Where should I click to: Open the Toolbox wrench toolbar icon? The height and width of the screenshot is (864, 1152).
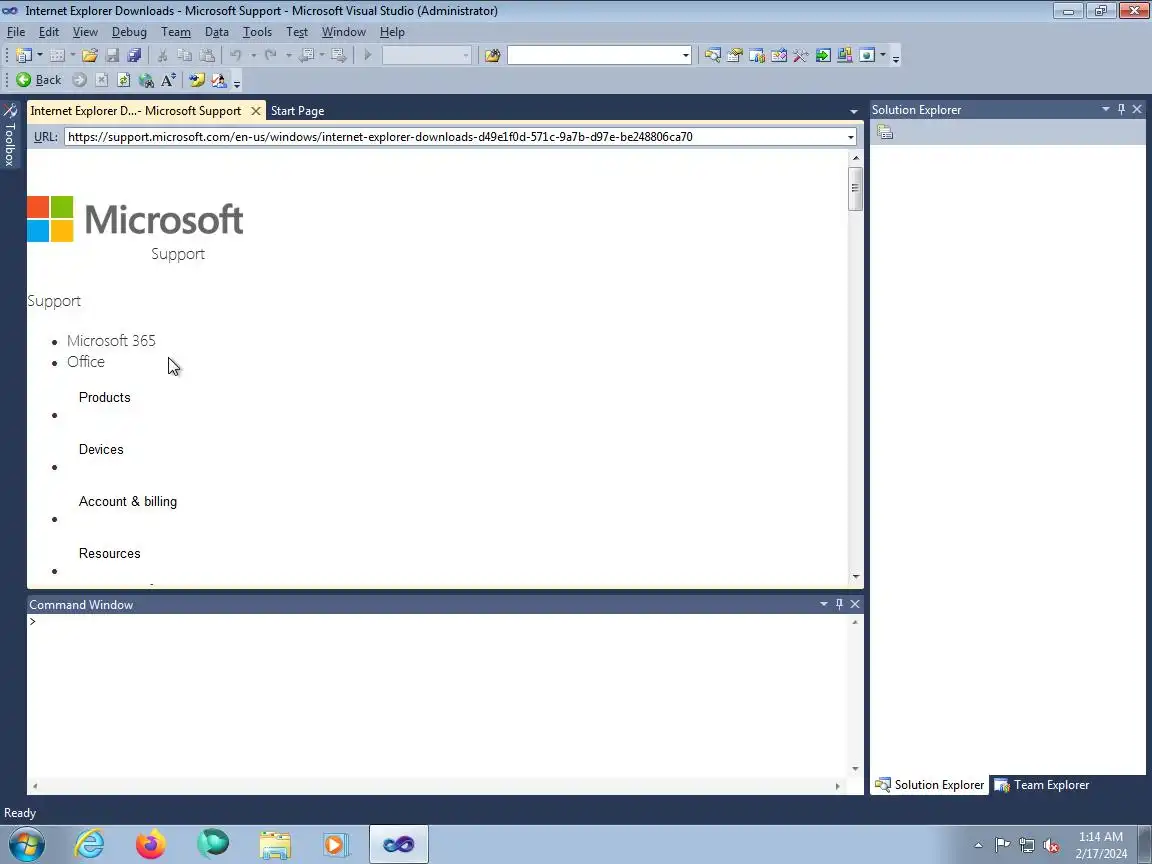point(801,55)
